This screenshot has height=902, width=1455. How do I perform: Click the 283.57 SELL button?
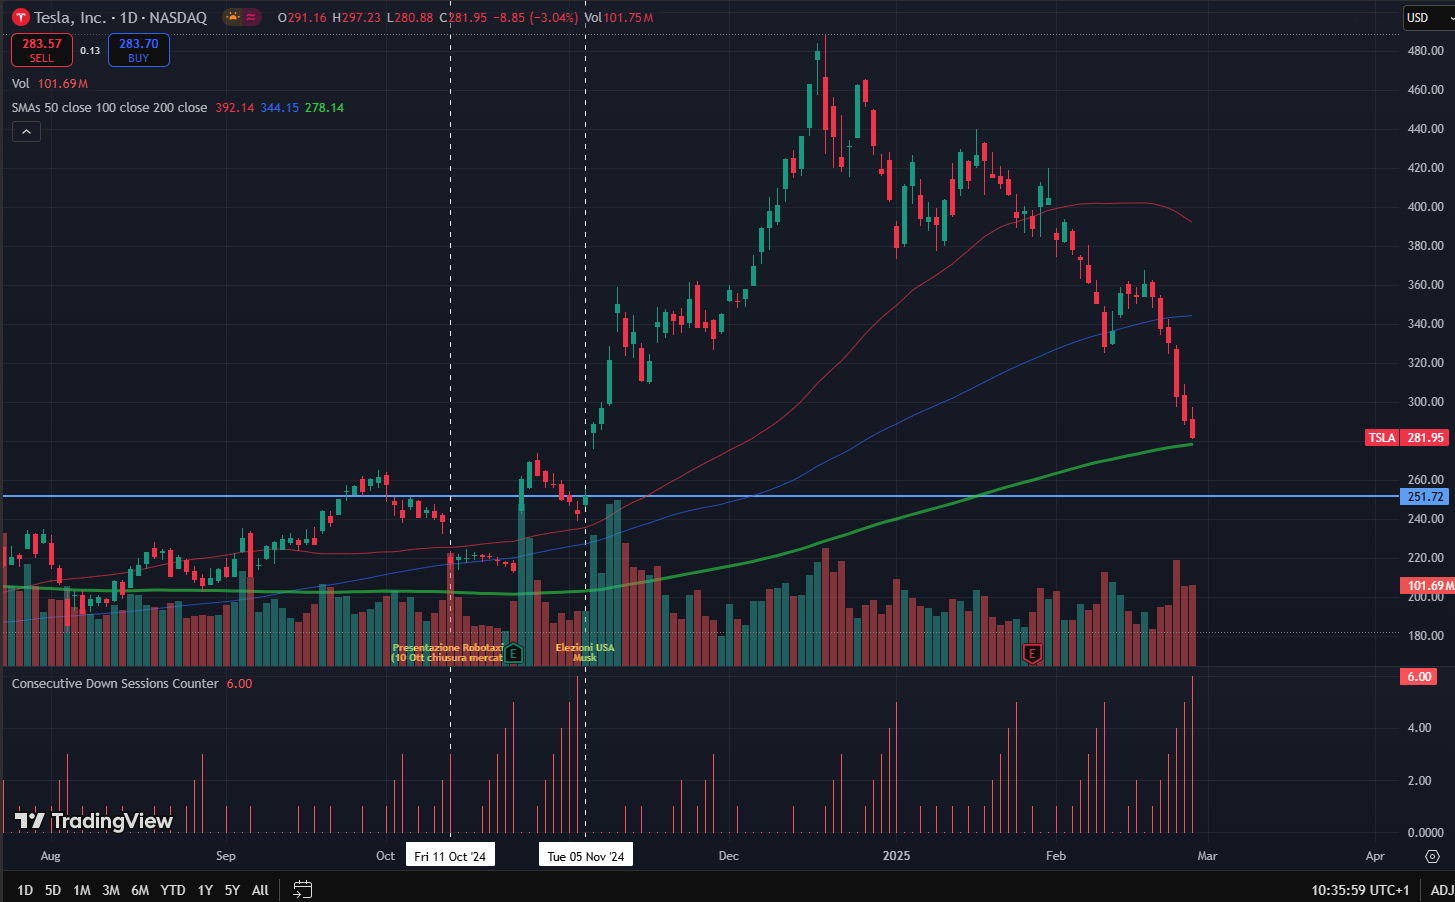coord(42,50)
